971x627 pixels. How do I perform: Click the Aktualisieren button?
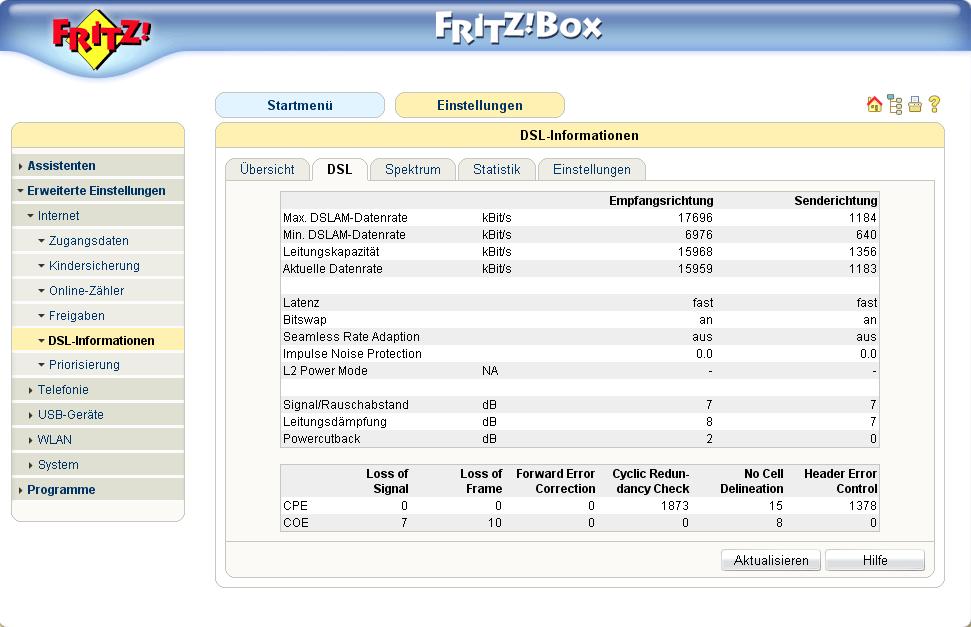coord(771,560)
